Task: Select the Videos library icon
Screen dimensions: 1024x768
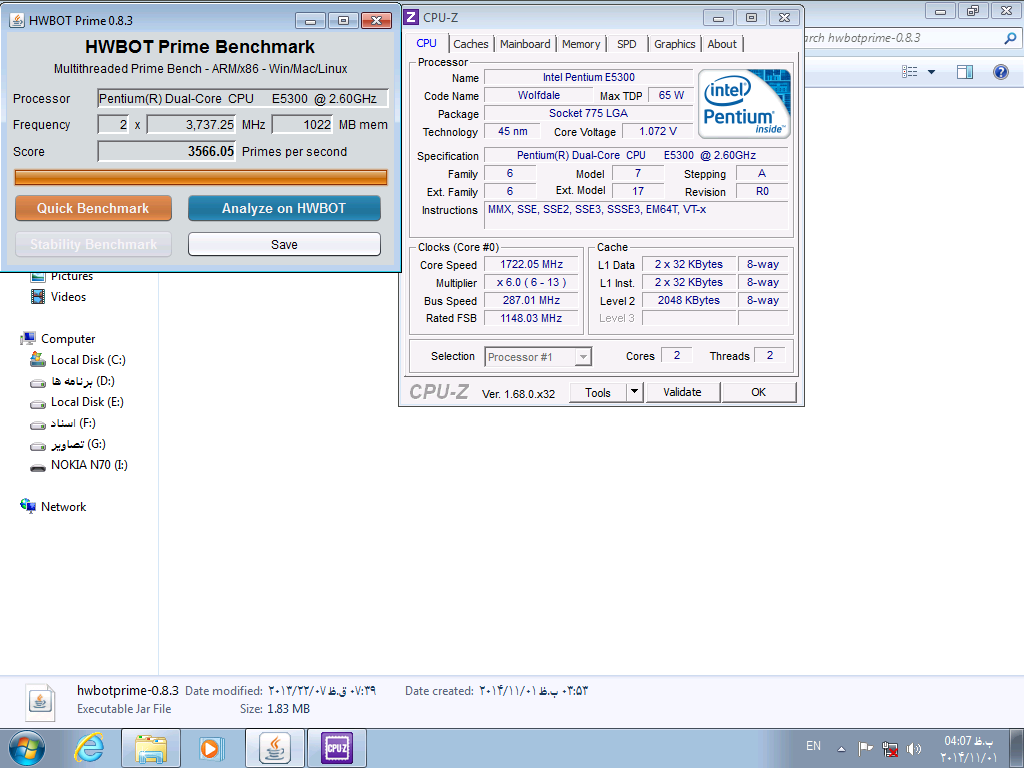Action: click(38, 296)
